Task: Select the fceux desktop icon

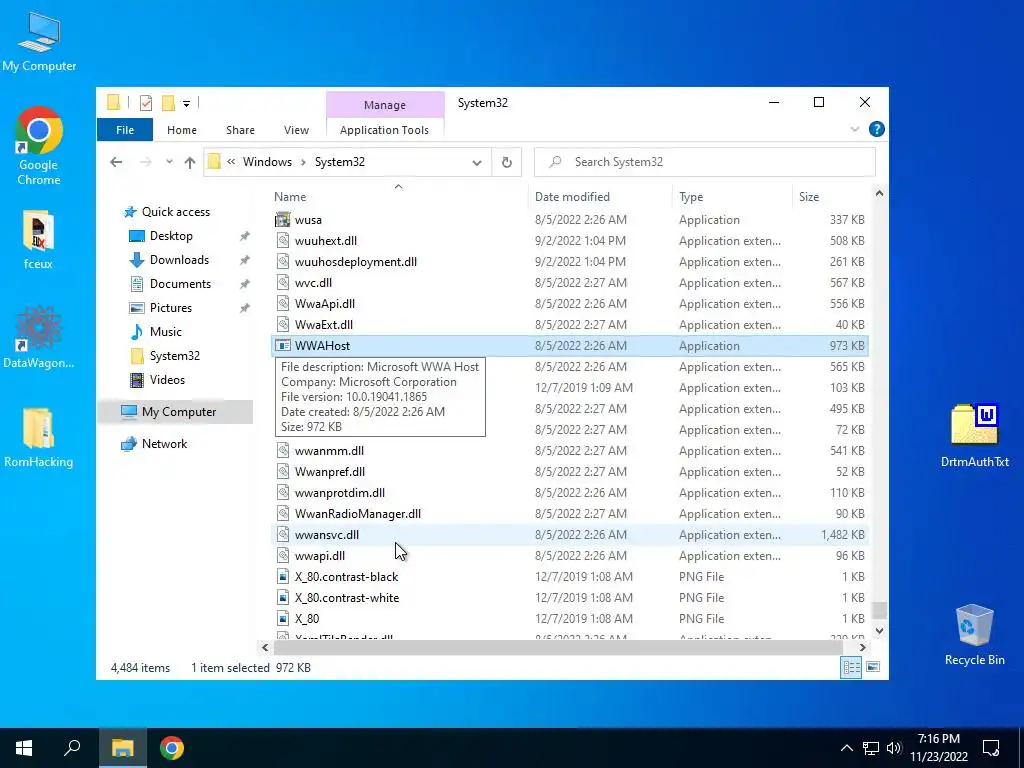Action: tap(38, 241)
